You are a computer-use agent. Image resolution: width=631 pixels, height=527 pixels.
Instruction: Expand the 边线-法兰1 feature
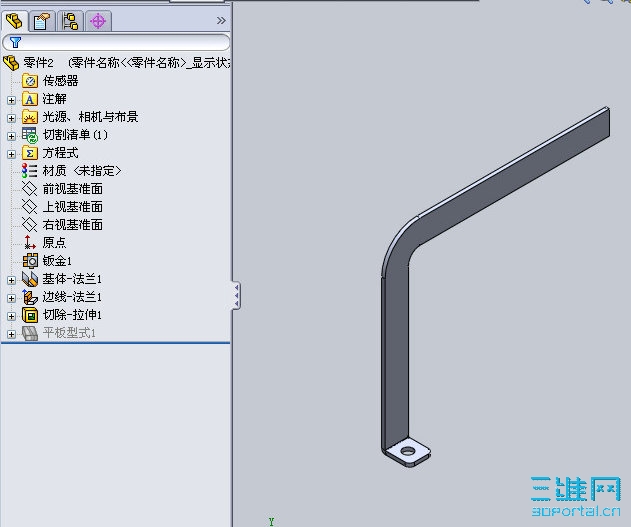(x=11, y=298)
